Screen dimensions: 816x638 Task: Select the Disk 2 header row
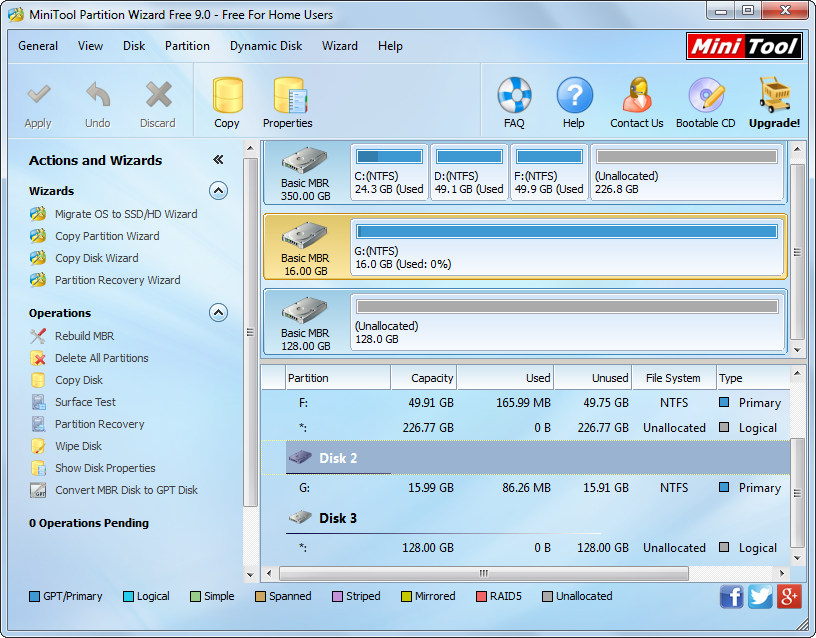(x=526, y=458)
